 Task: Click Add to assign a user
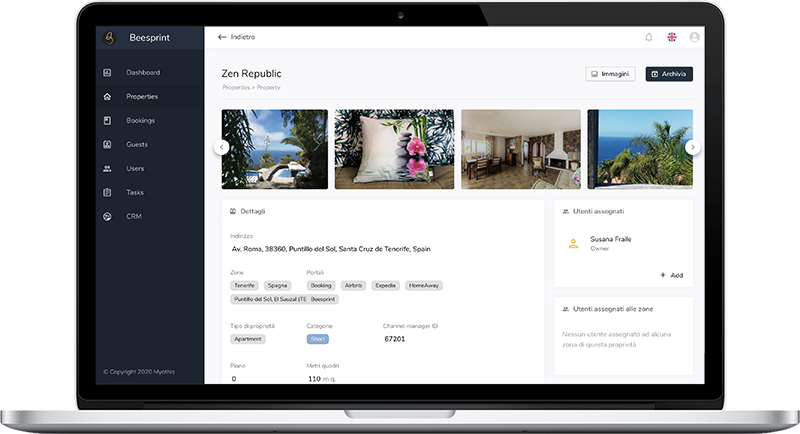click(x=672, y=275)
